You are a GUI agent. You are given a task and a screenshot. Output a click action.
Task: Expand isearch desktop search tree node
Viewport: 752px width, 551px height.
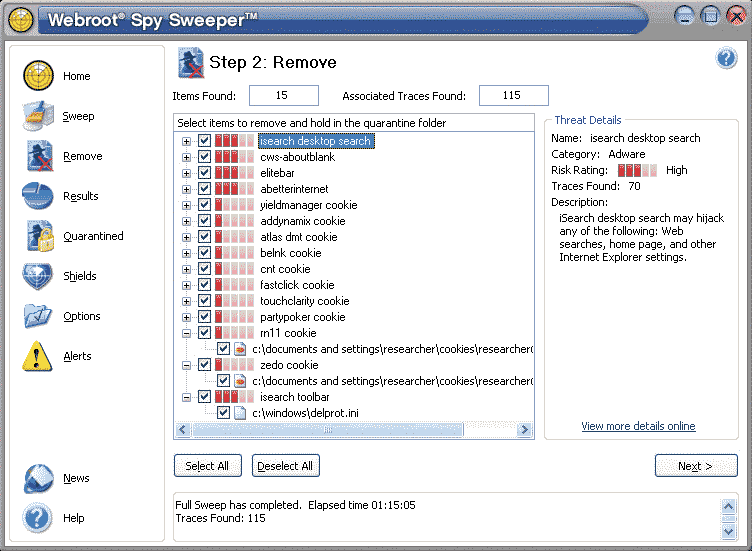click(187, 141)
